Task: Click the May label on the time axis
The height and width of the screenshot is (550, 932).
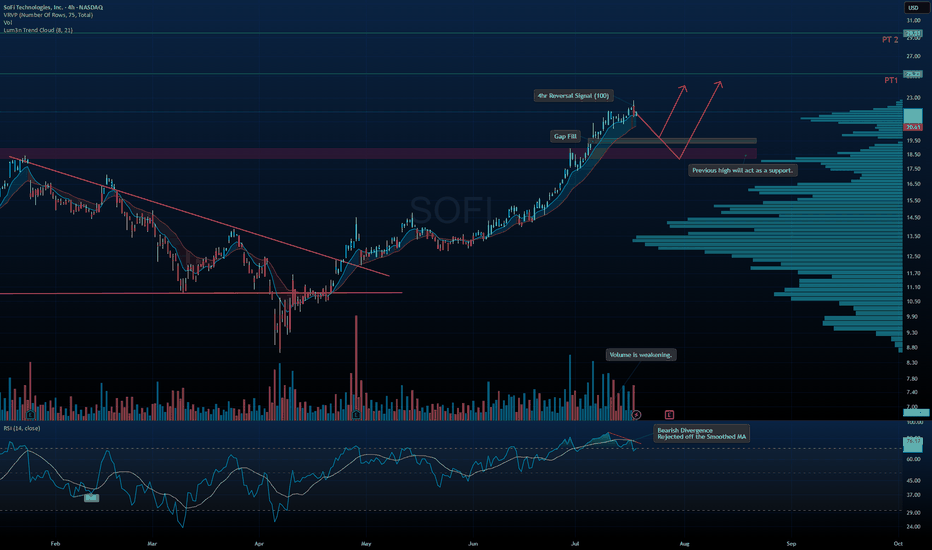Action: pyautogui.click(x=366, y=543)
